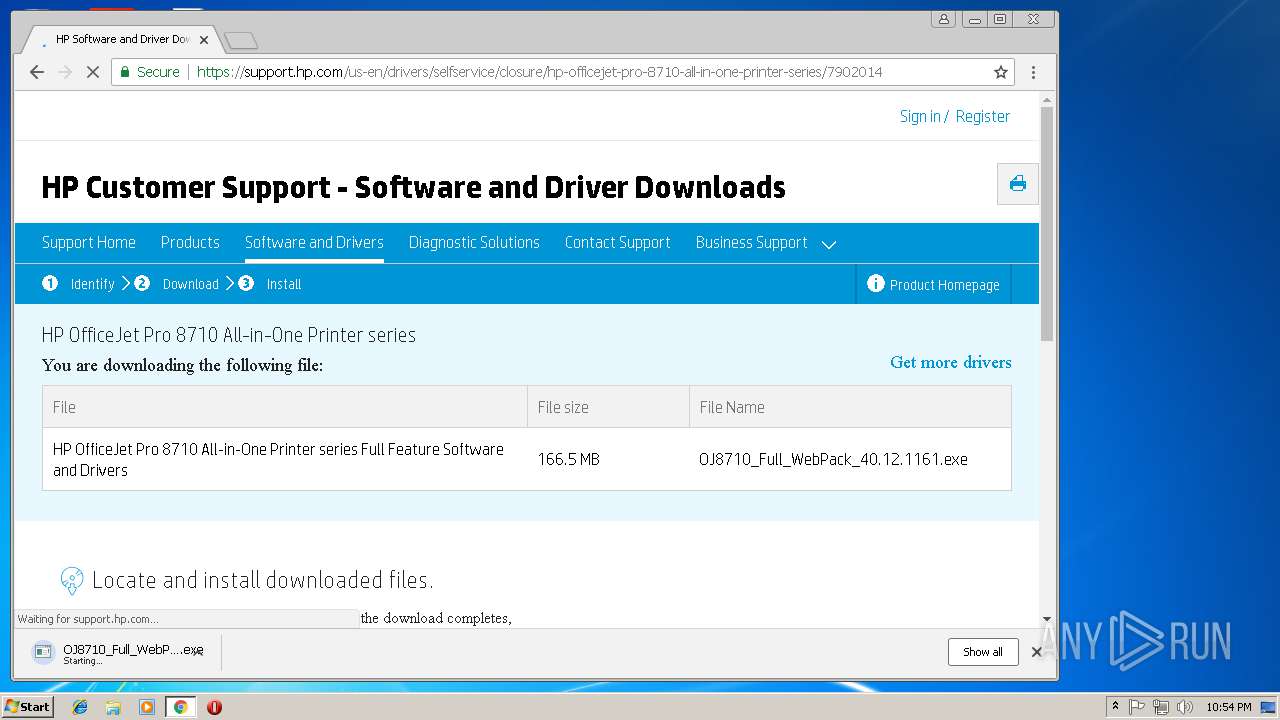Select the Software and Drivers tab
Image resolution: width=1280 pixels, height=720 pixels.
[314, 242]
